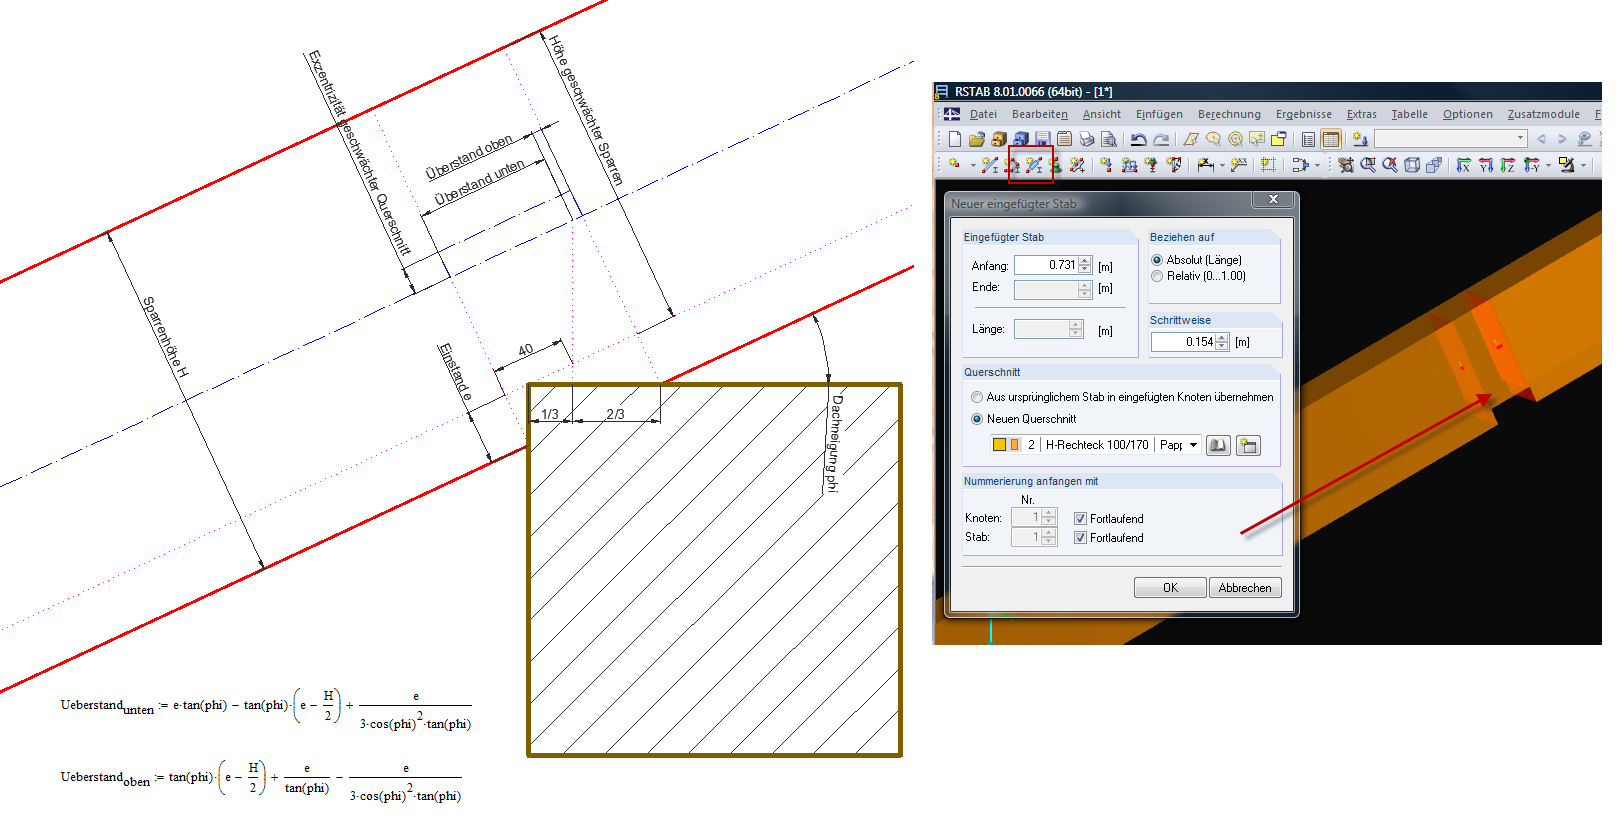Expand dropdown arrow beside minus Y view
This screenshot has width=1618, height=836.
(1548, 165)
